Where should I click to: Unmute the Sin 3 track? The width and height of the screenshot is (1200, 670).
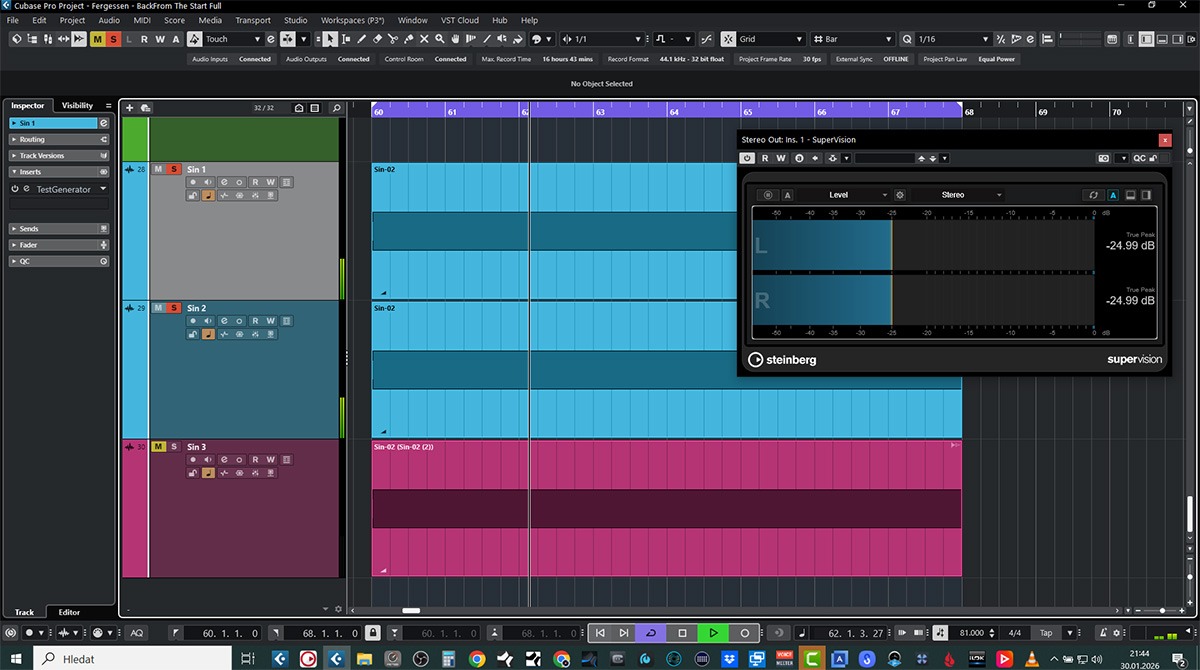[158, 447]
